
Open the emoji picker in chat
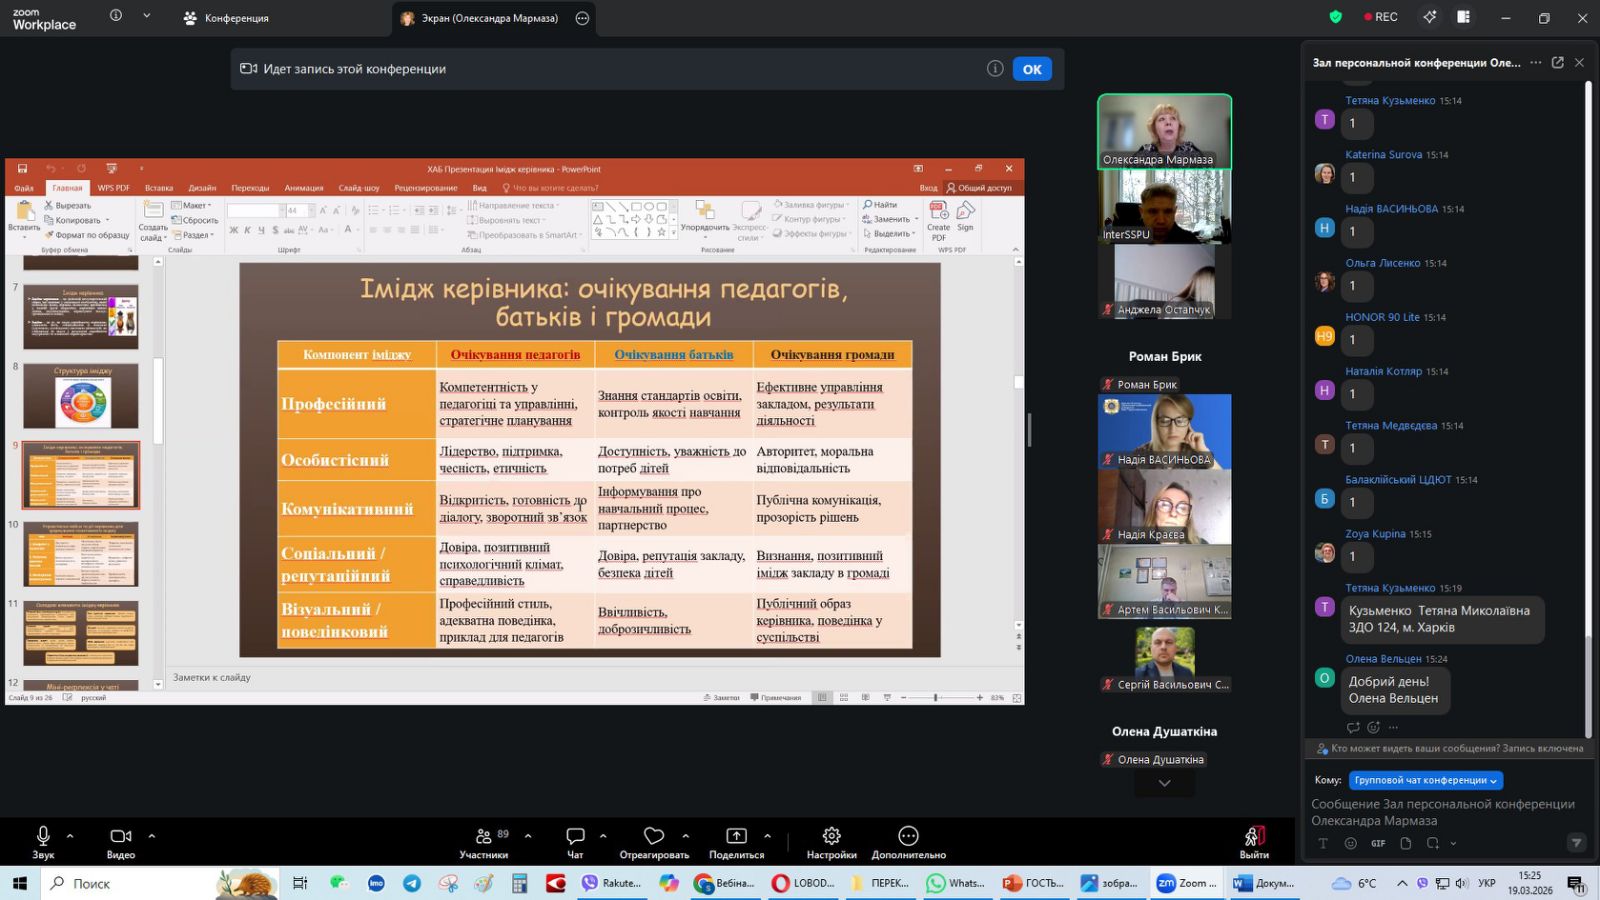1350,843
